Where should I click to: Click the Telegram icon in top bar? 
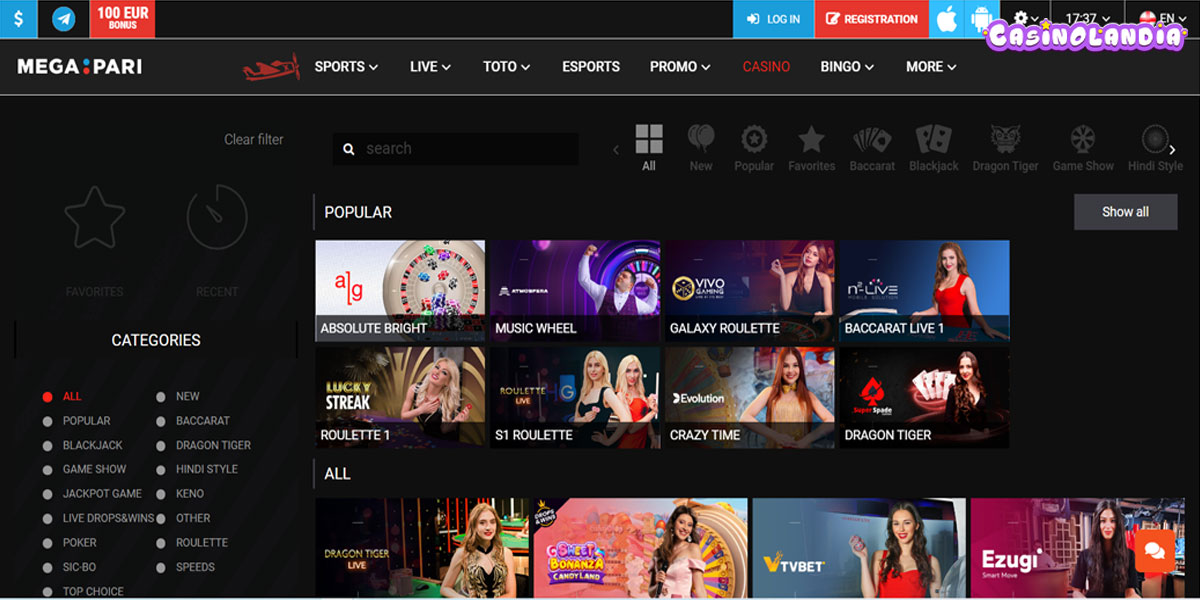click(63, 19)
